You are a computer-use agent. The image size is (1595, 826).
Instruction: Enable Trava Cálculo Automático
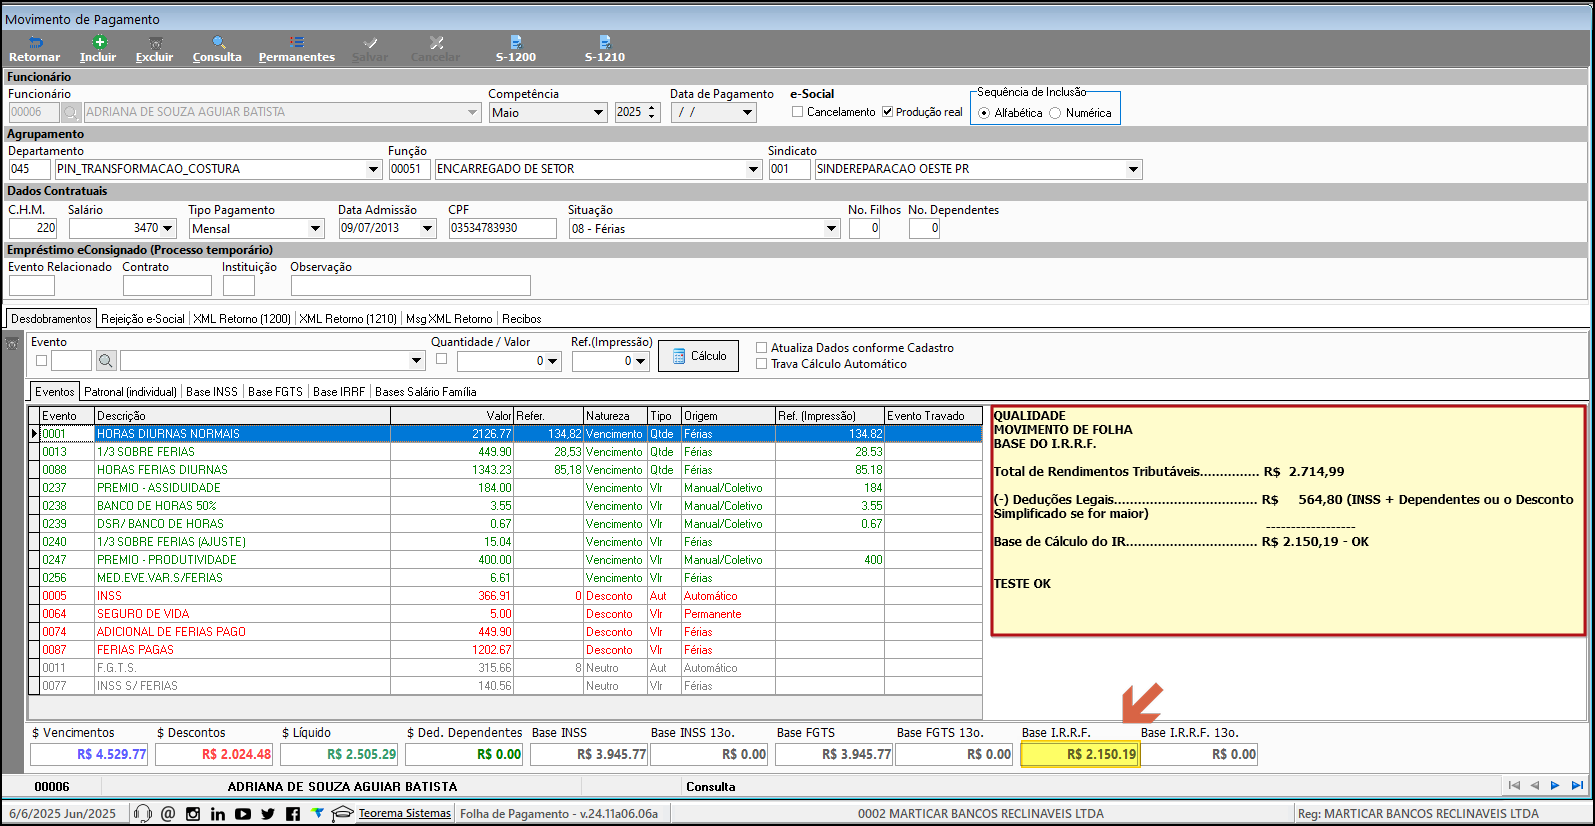tap(762, 364)
